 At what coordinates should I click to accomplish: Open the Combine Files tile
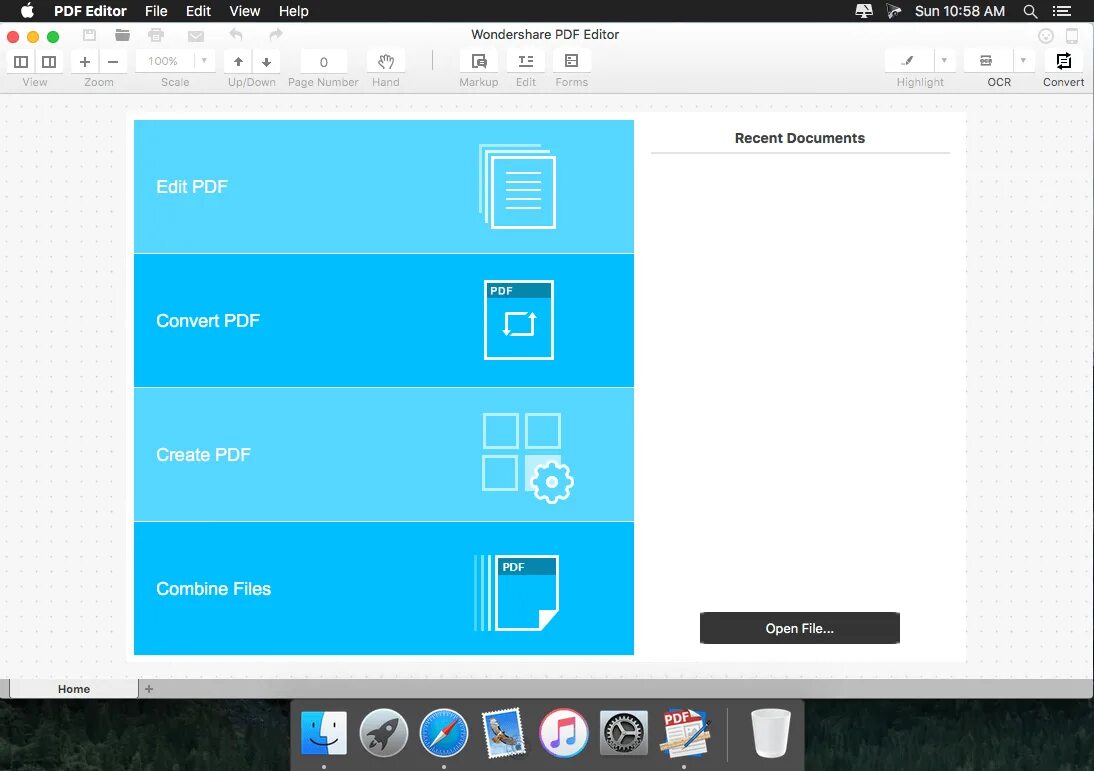coord(384,588)
